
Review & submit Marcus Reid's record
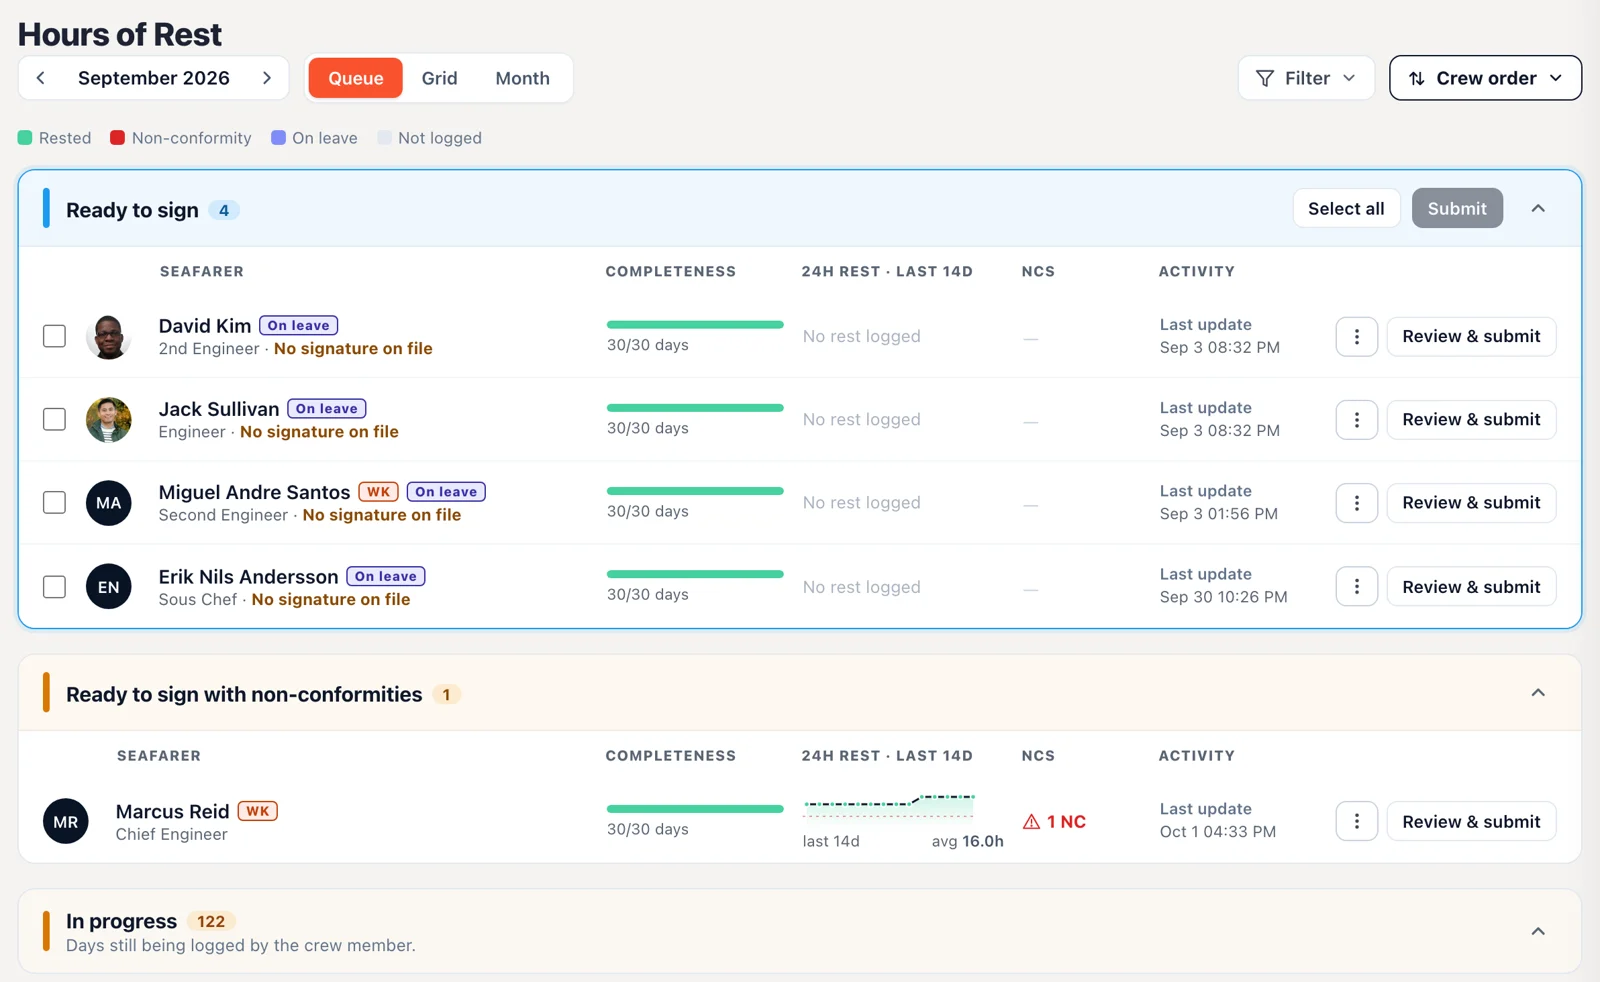1471,821
